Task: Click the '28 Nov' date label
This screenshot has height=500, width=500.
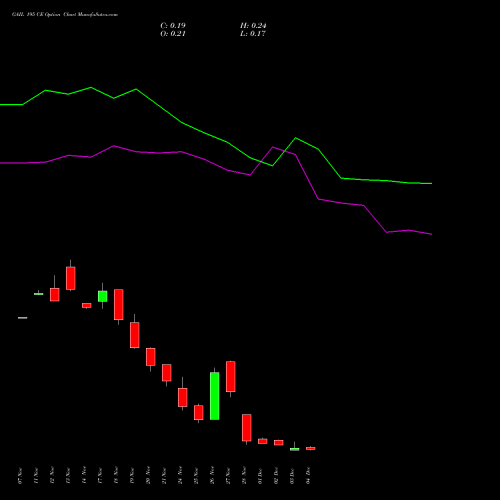Action: (244, 476)
